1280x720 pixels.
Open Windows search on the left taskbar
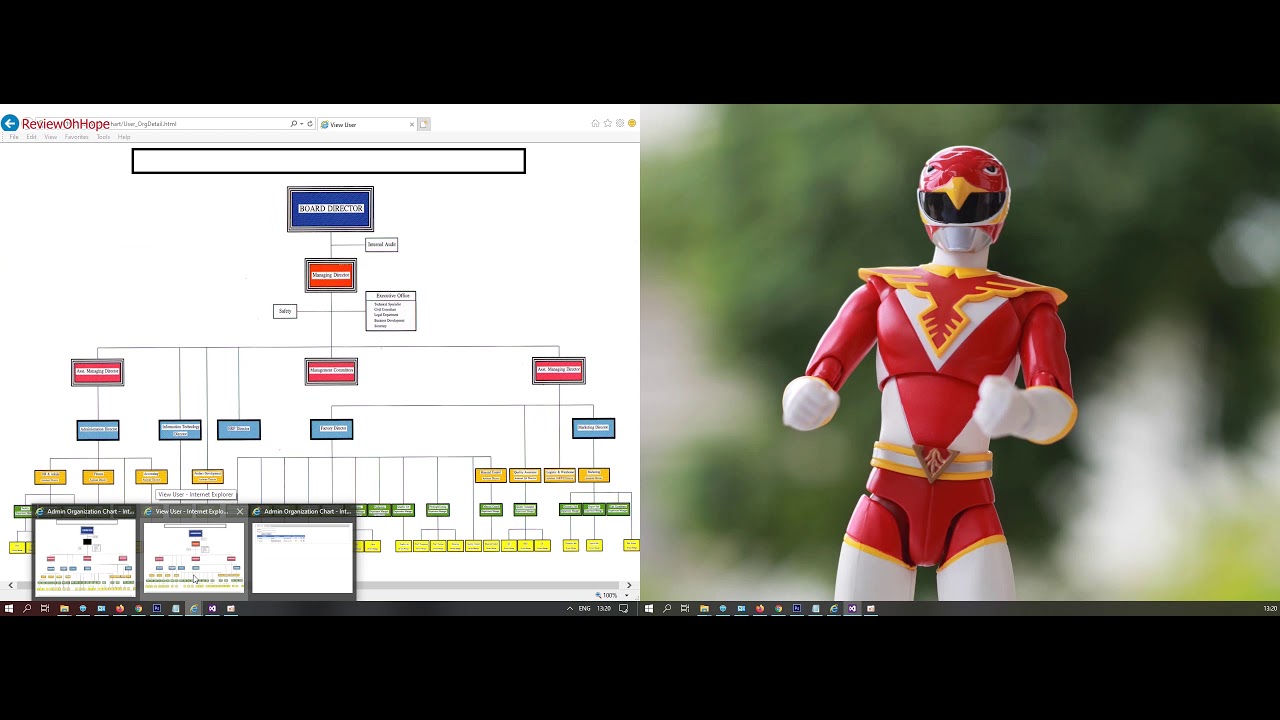27,608
